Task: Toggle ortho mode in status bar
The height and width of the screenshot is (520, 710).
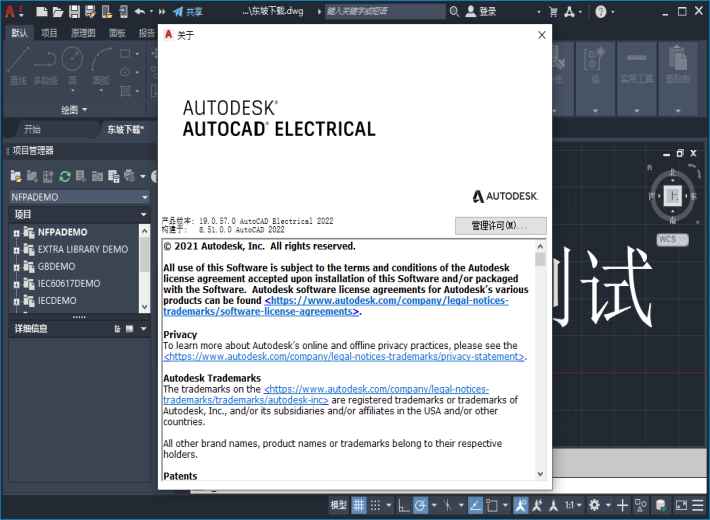Action: pos(403,505)
